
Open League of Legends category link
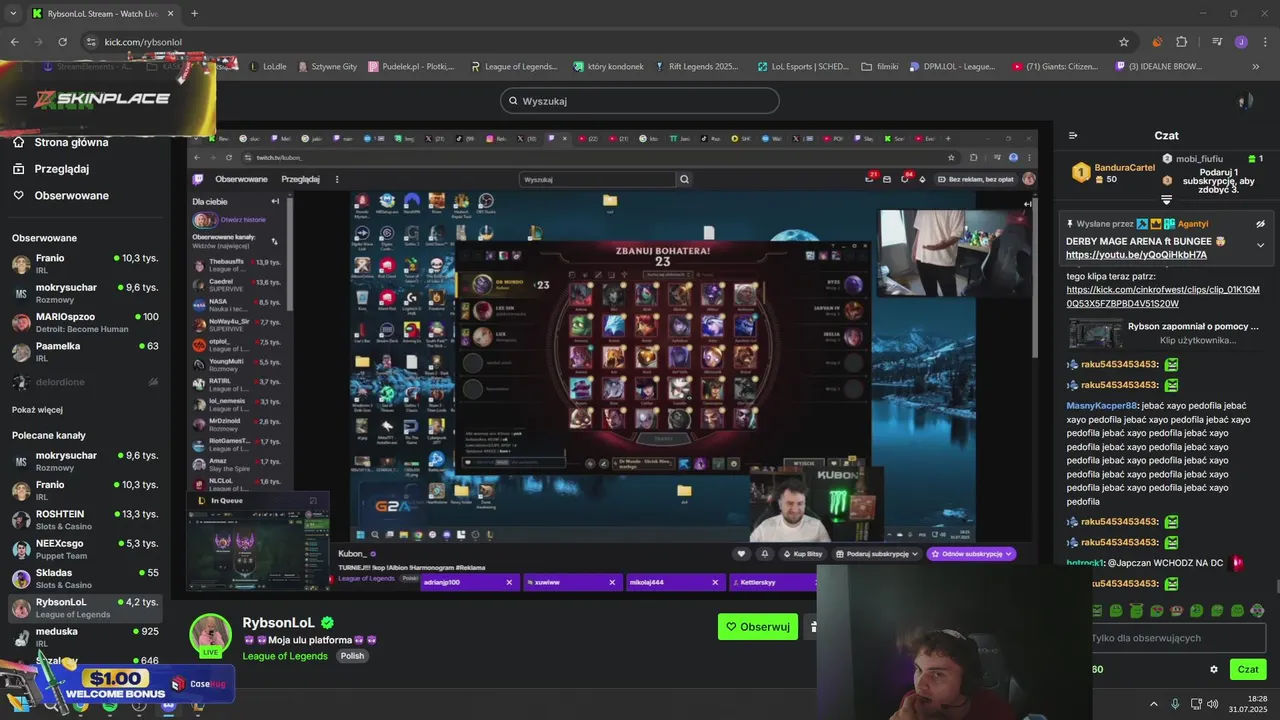click(x=285, y=656)
